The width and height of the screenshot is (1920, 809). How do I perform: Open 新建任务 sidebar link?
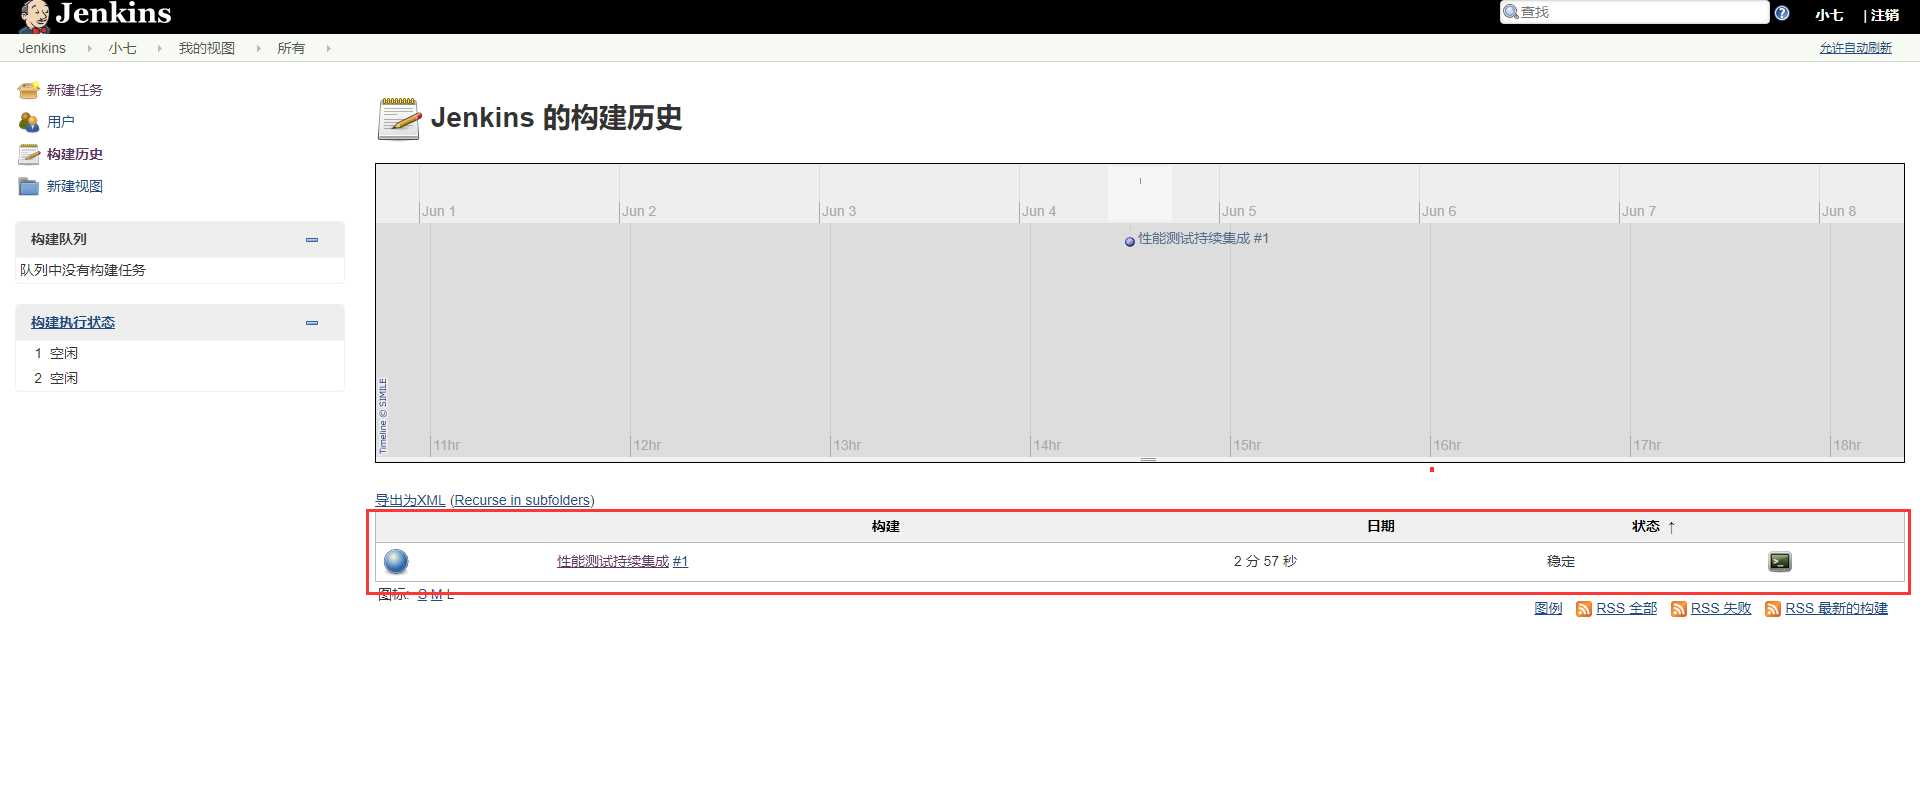tap(75, 90)
